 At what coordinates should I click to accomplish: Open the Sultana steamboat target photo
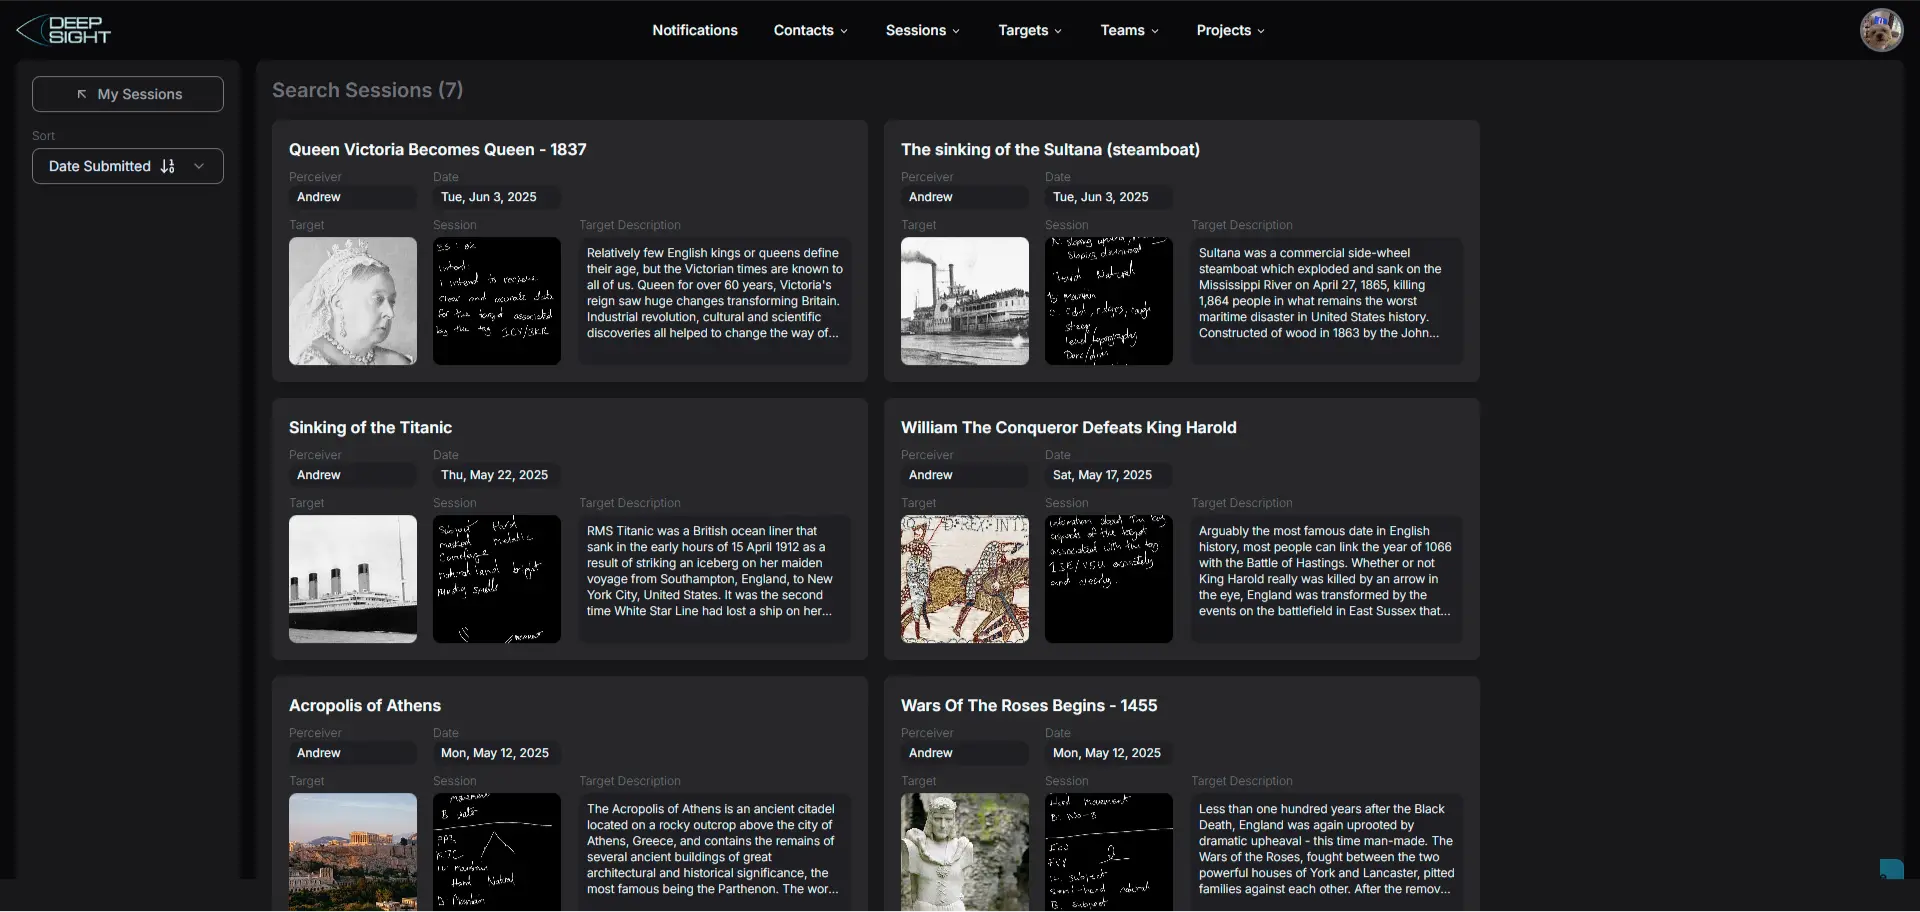[x=965, y=301]
